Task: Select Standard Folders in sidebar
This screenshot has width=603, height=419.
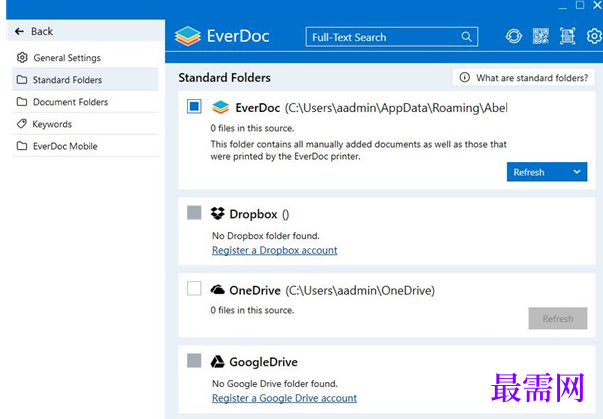Action: pos(85,80)
